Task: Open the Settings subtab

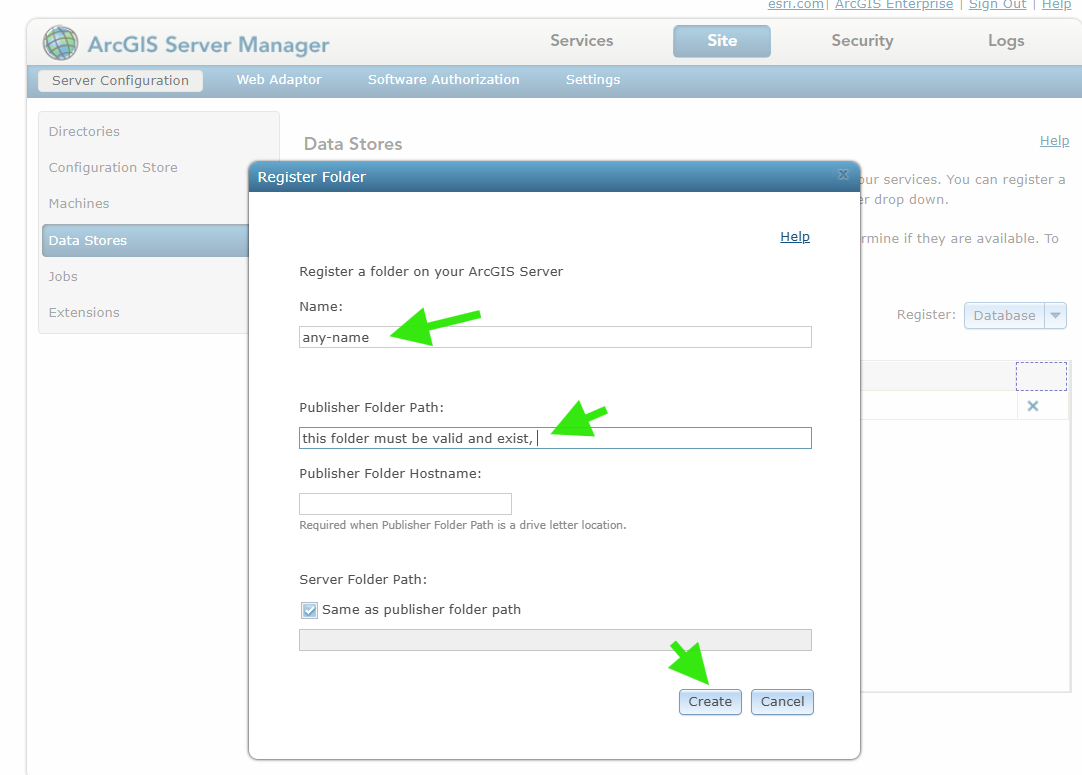Action: pos(592,80)
